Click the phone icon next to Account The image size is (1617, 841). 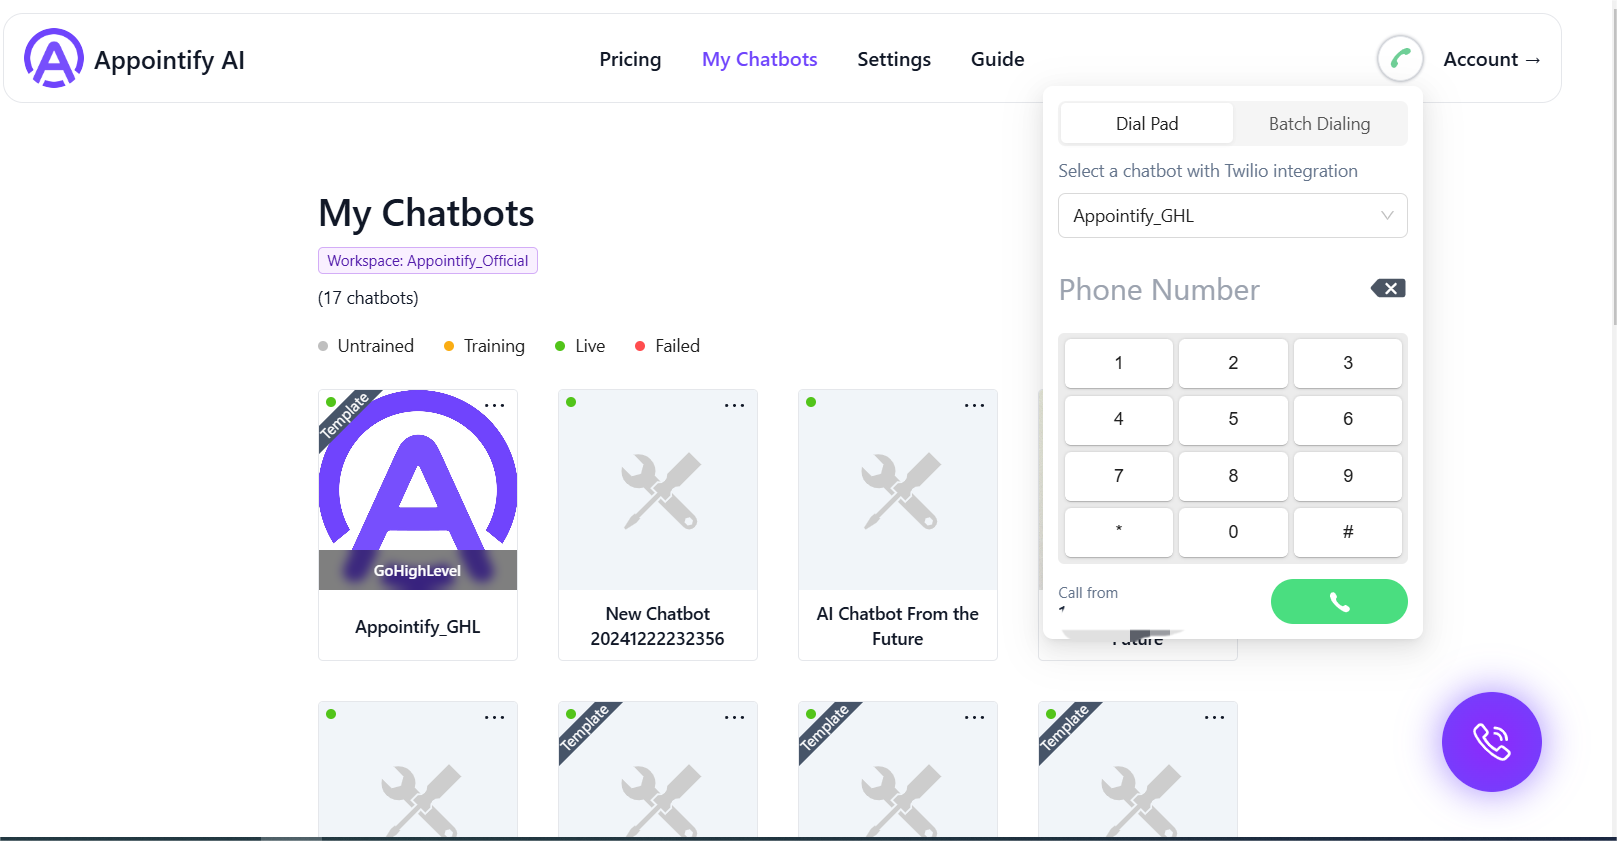tap(1400, 59)
